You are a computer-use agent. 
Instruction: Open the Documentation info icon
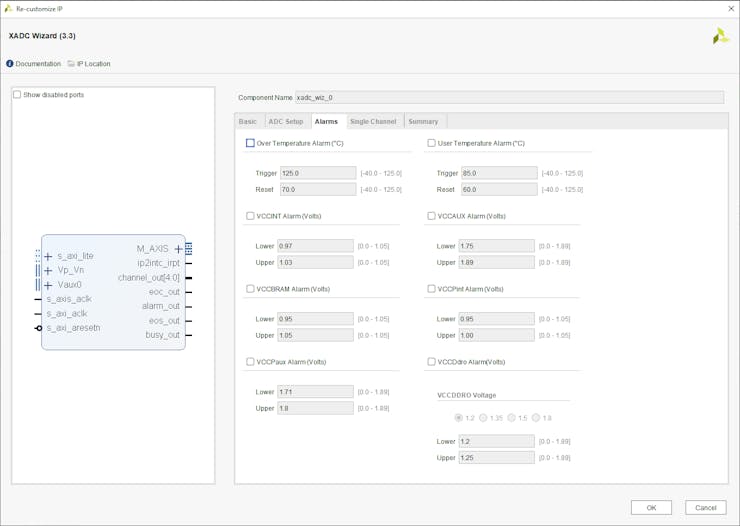coord(9,63)
